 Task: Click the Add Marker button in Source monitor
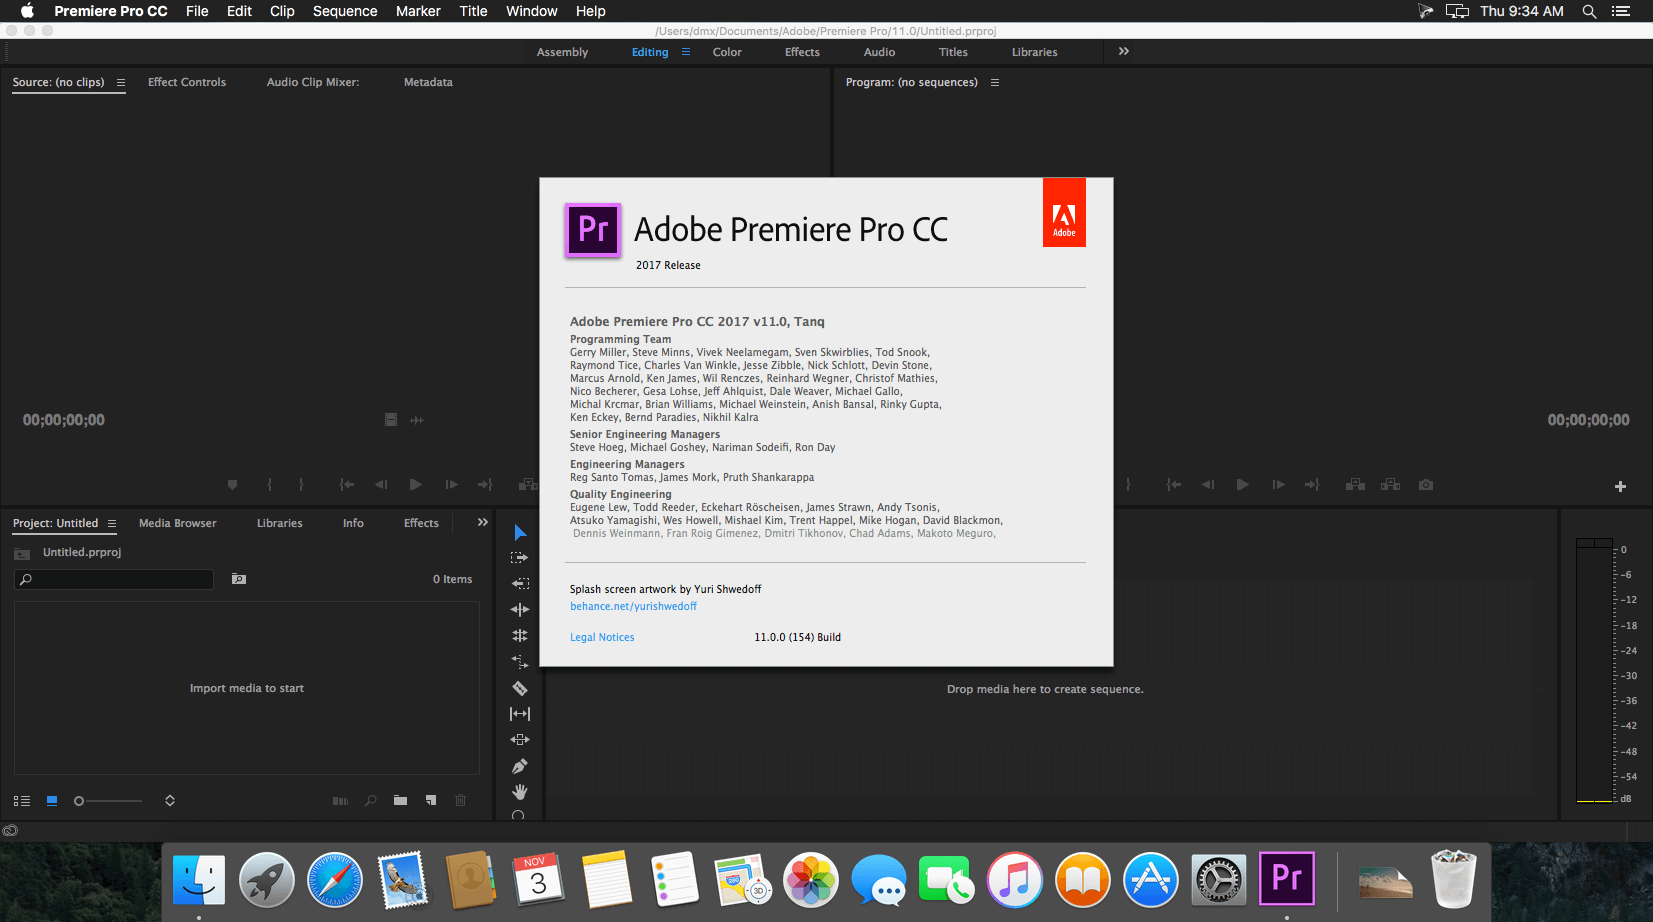(232, 485)
